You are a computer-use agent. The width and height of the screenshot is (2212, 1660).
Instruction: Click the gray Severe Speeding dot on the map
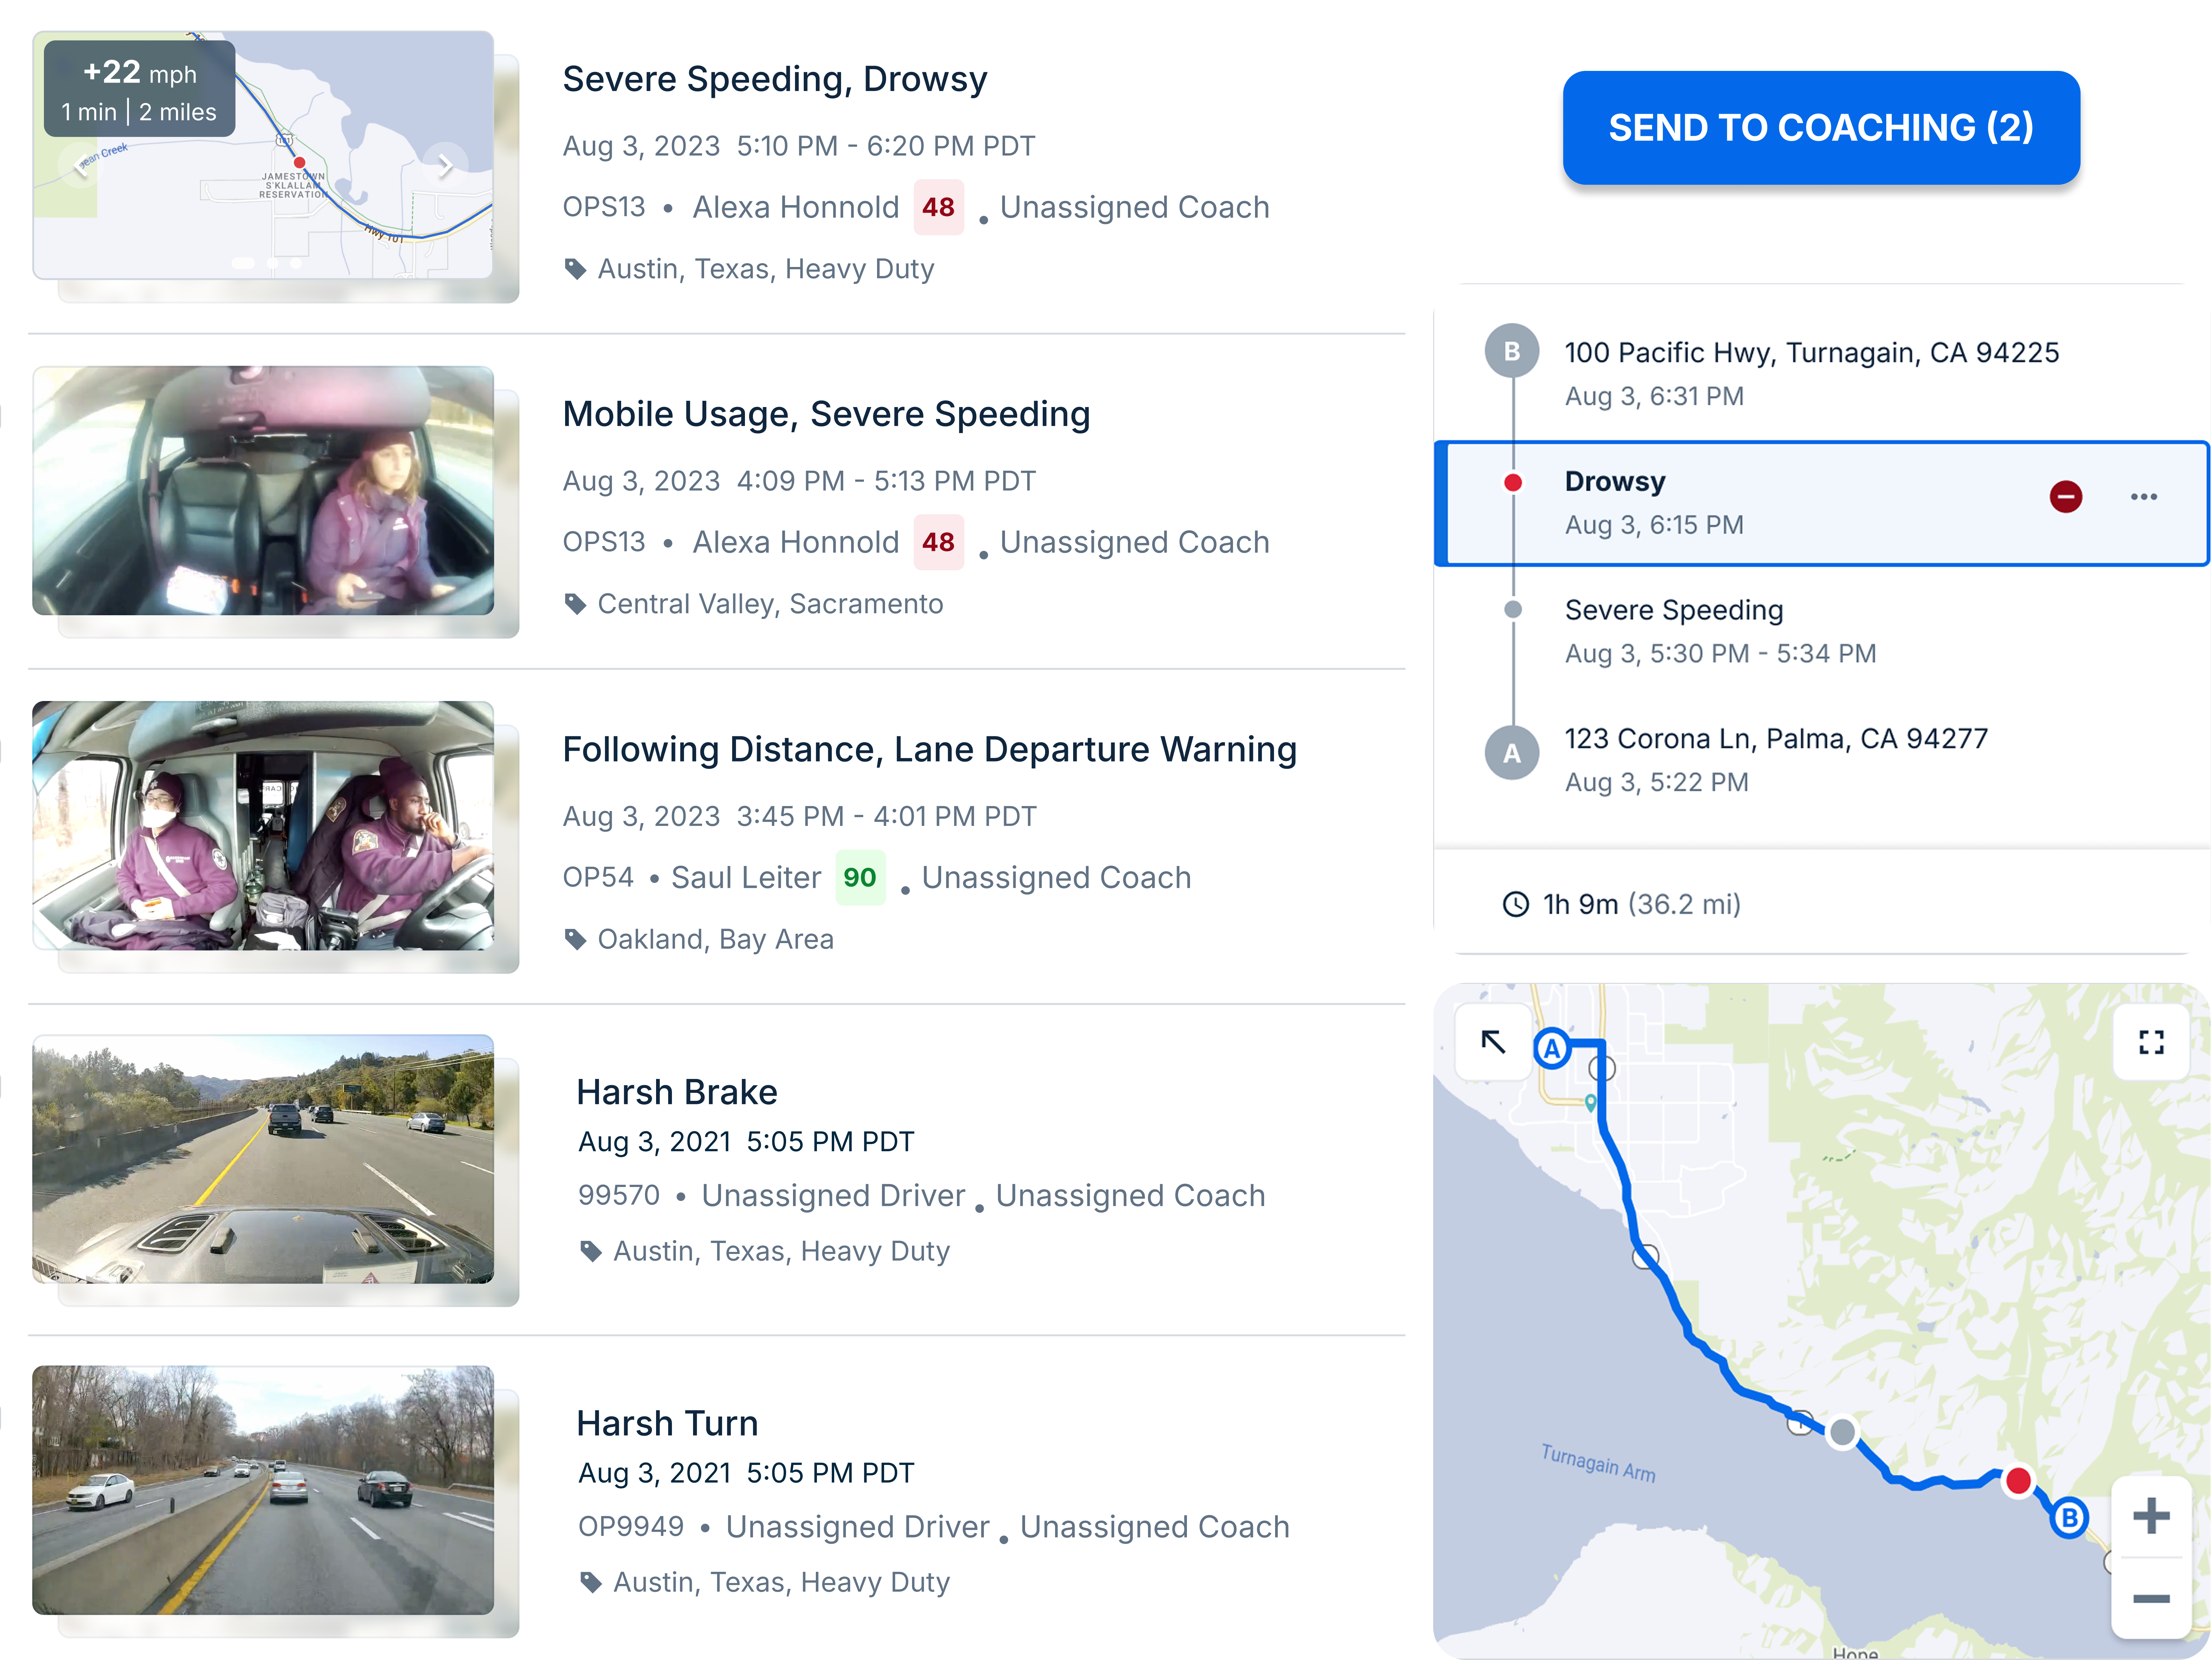click(1842, 1432)
